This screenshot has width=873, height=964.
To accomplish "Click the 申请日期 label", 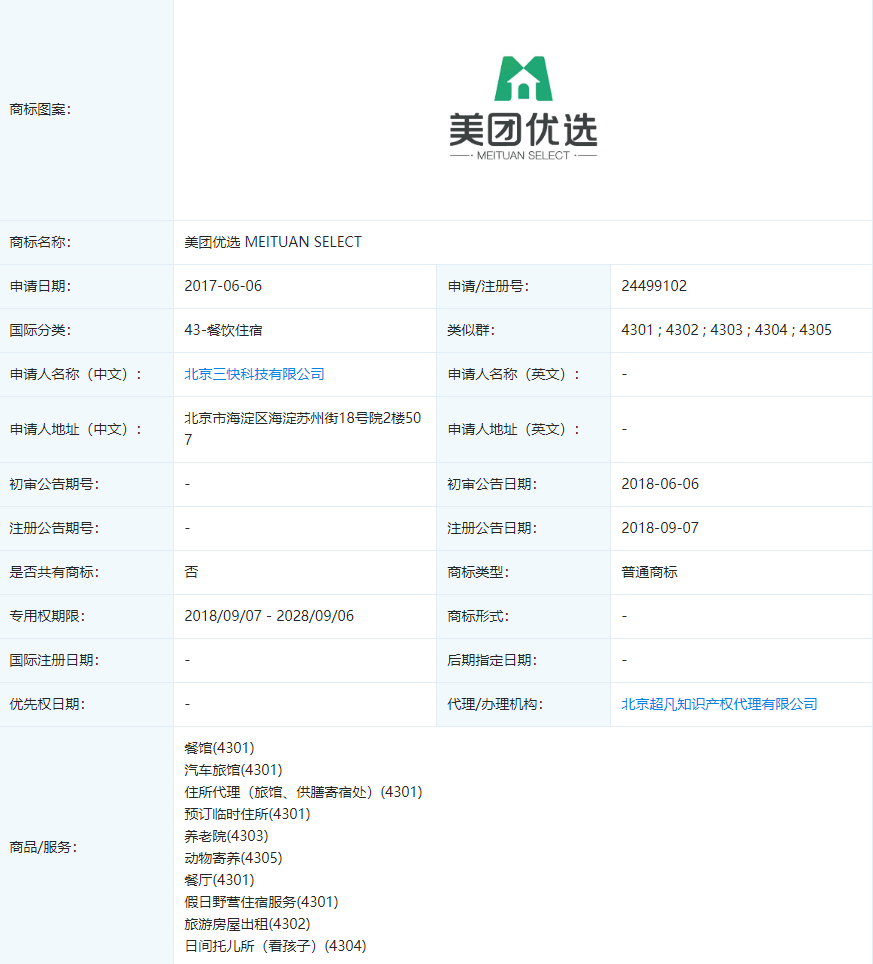I will [40, 286].
